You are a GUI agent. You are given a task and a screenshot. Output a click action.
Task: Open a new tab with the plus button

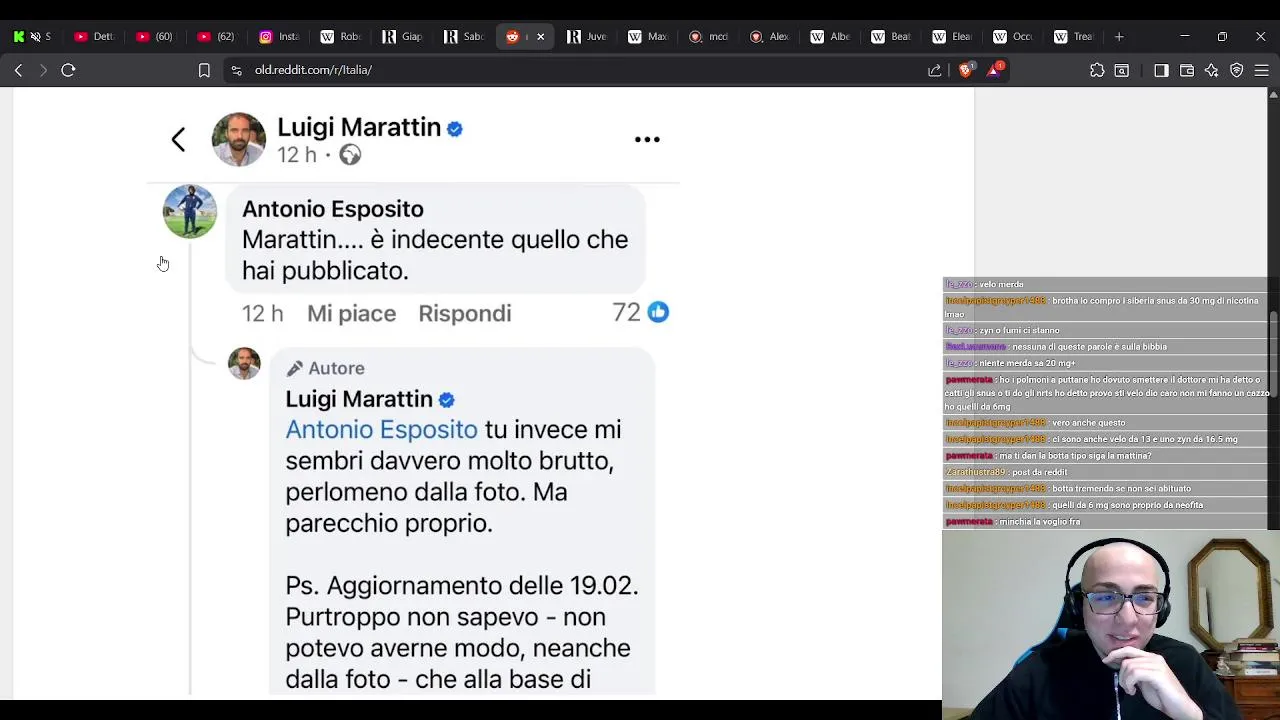coord(1119,36)
